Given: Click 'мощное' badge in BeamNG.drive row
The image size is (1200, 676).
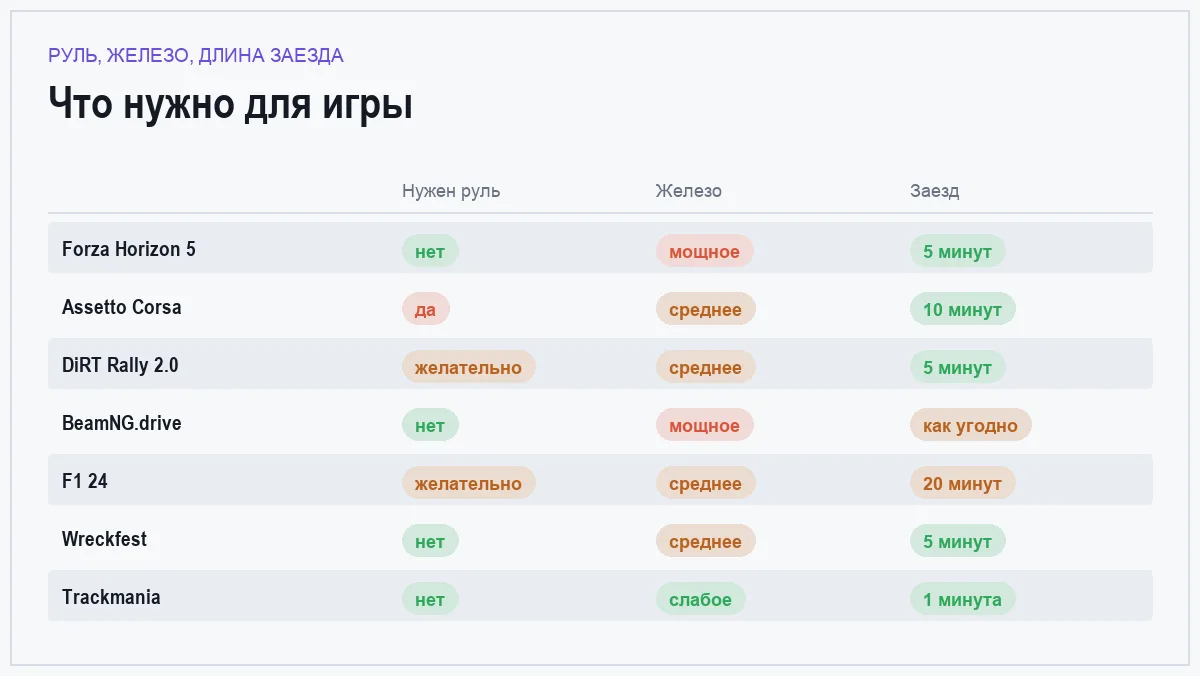Looking at the screenshot, I should coord(705,425).
